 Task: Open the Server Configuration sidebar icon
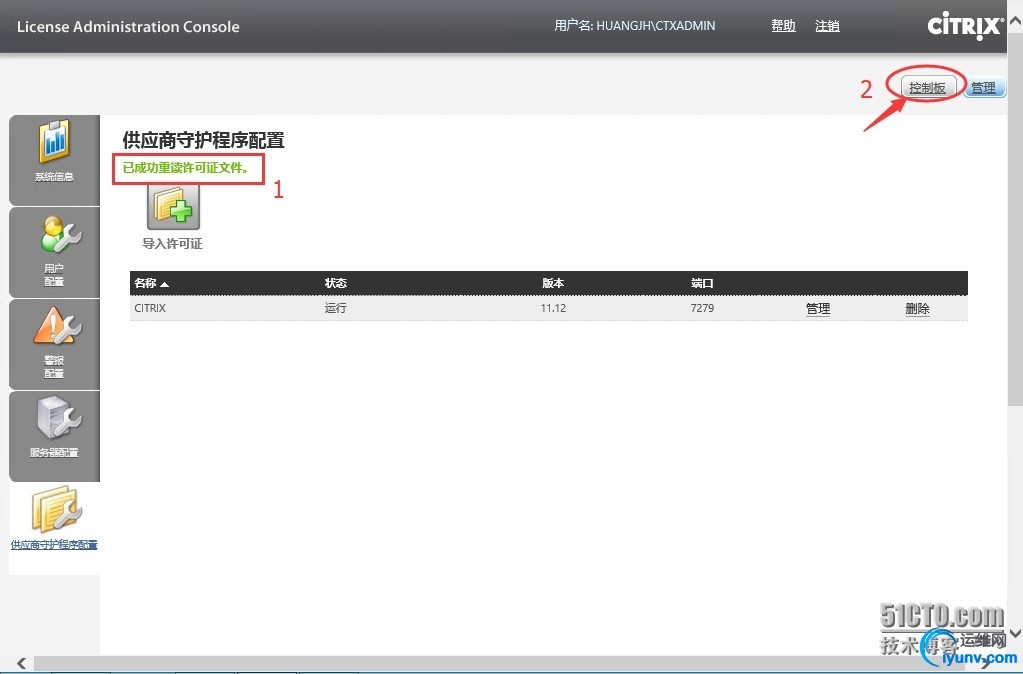point(59,418)
